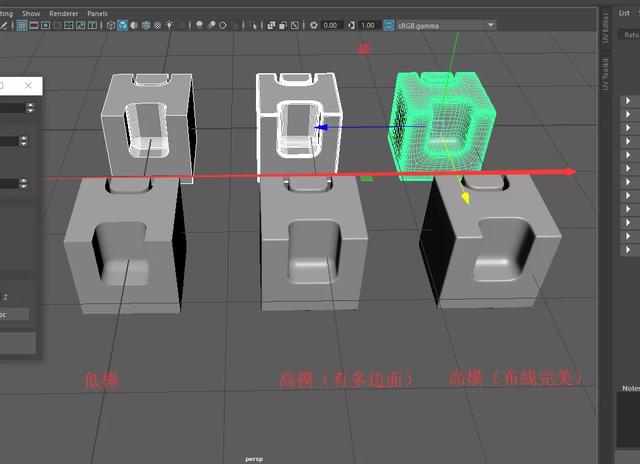This screenshot has height=464, width=640.
Task: Enable the Wireframe display cube icon
Action: pos(108,25)
